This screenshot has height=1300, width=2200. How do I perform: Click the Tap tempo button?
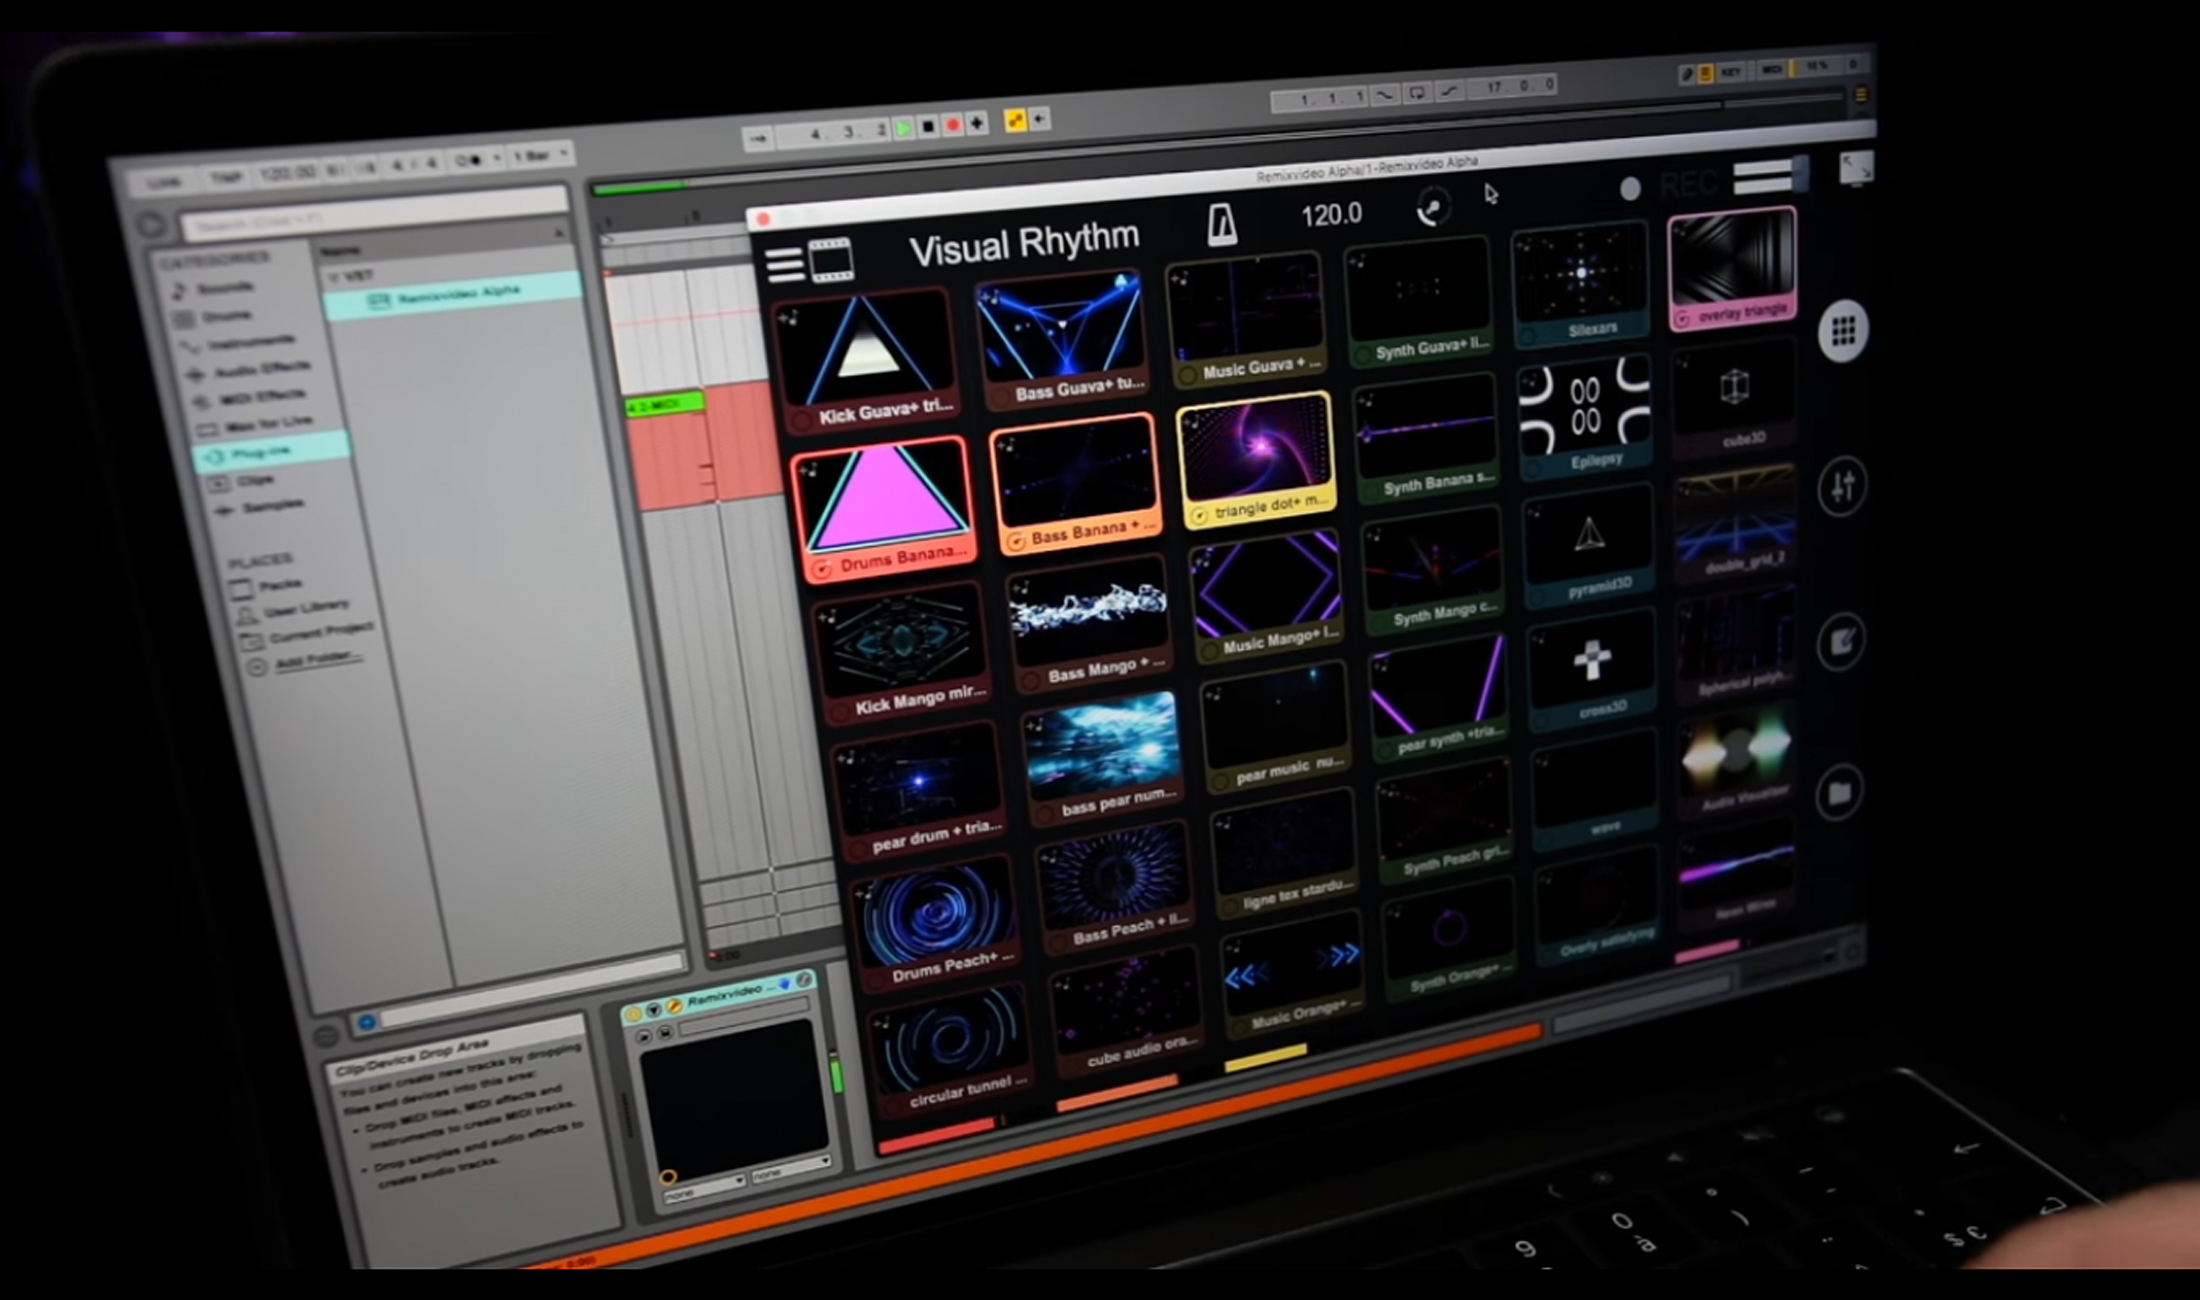(226, 177)
